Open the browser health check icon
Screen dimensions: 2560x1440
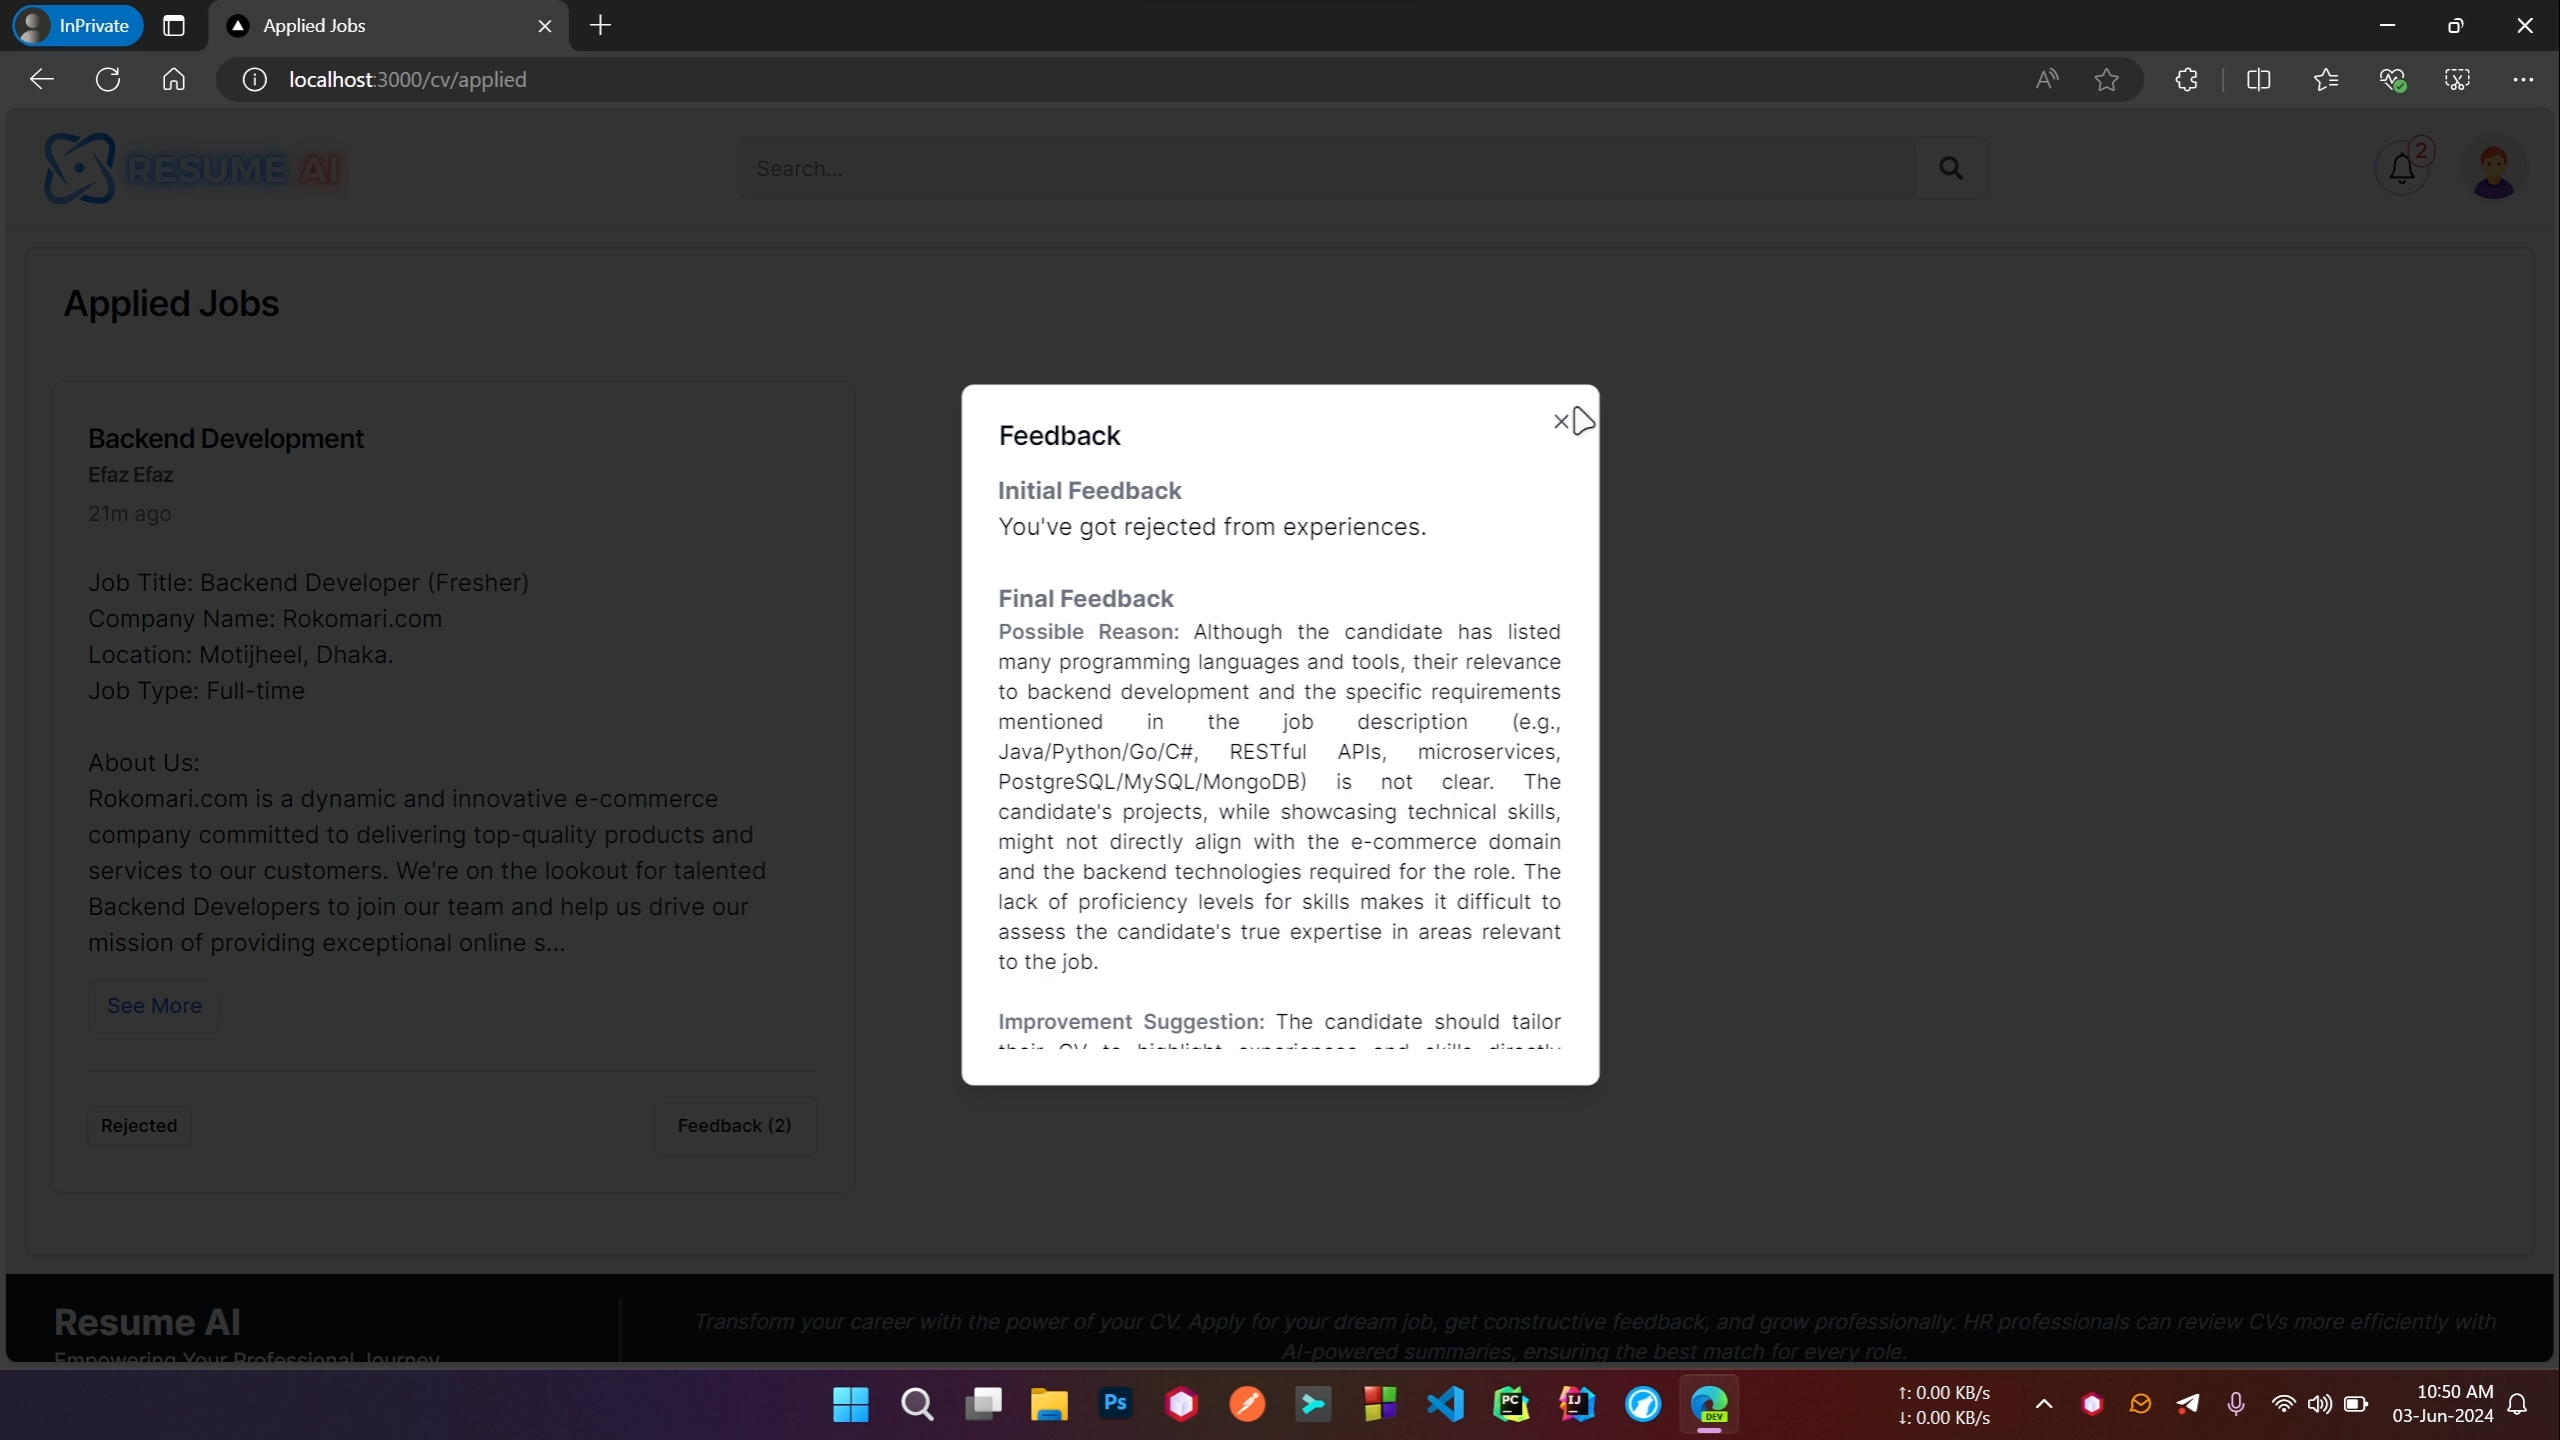click(x=2393, y=80)
